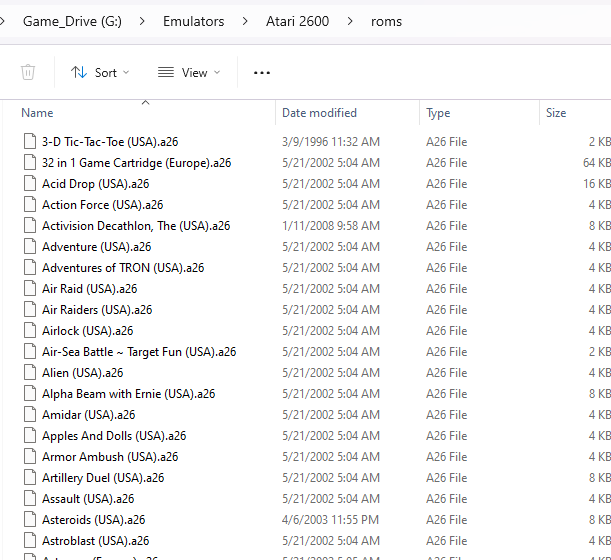Navigate to Emulators in breadcrumb path
This screenshot has width=611, height=560.
pos(193,21)
